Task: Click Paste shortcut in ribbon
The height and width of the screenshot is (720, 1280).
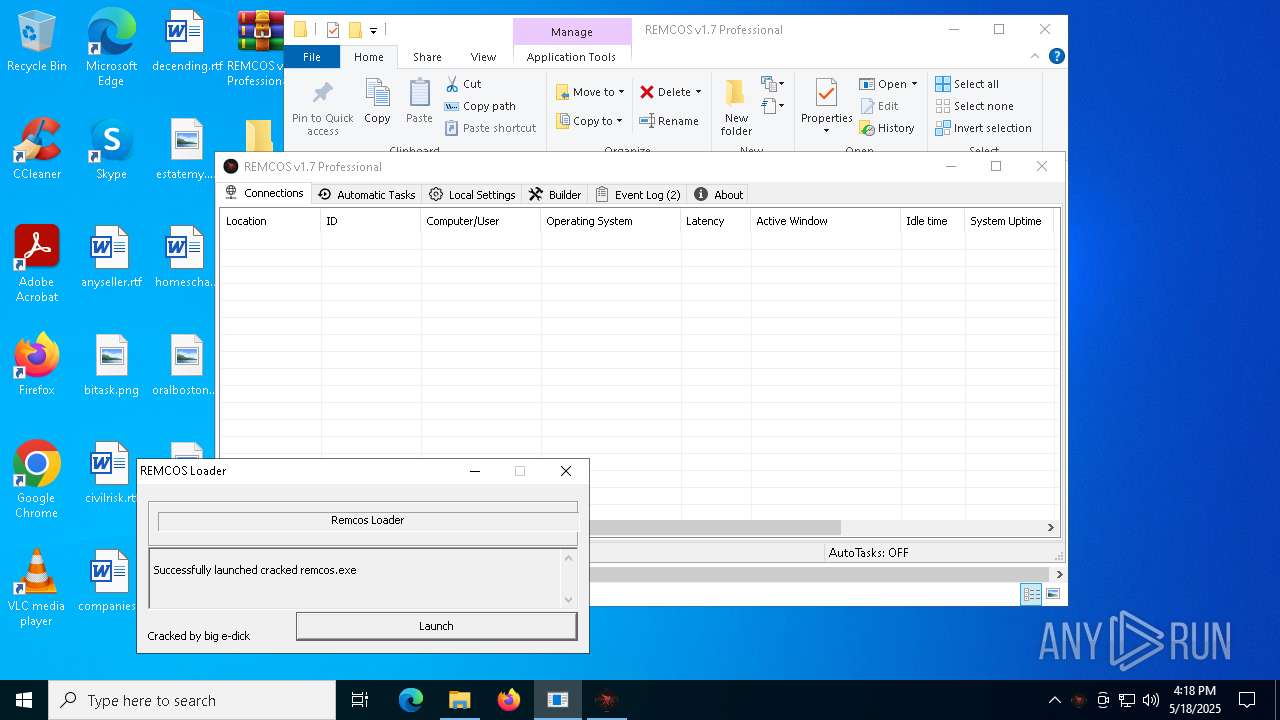Action: point(491,128)
